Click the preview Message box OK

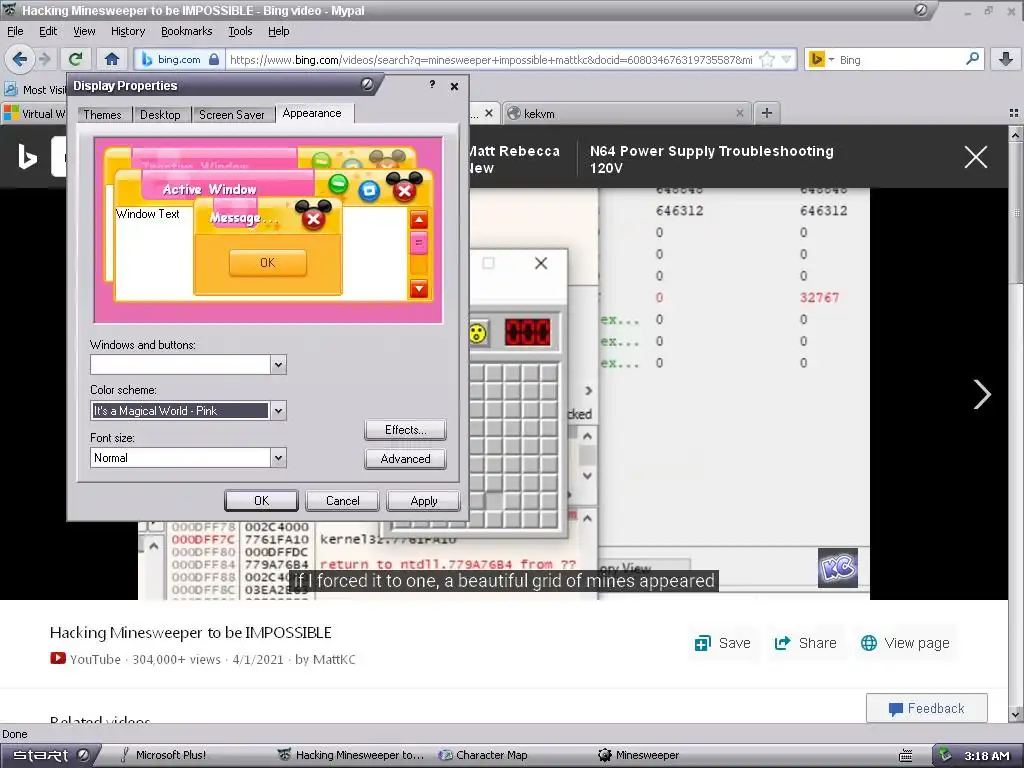tap(267, 263)
